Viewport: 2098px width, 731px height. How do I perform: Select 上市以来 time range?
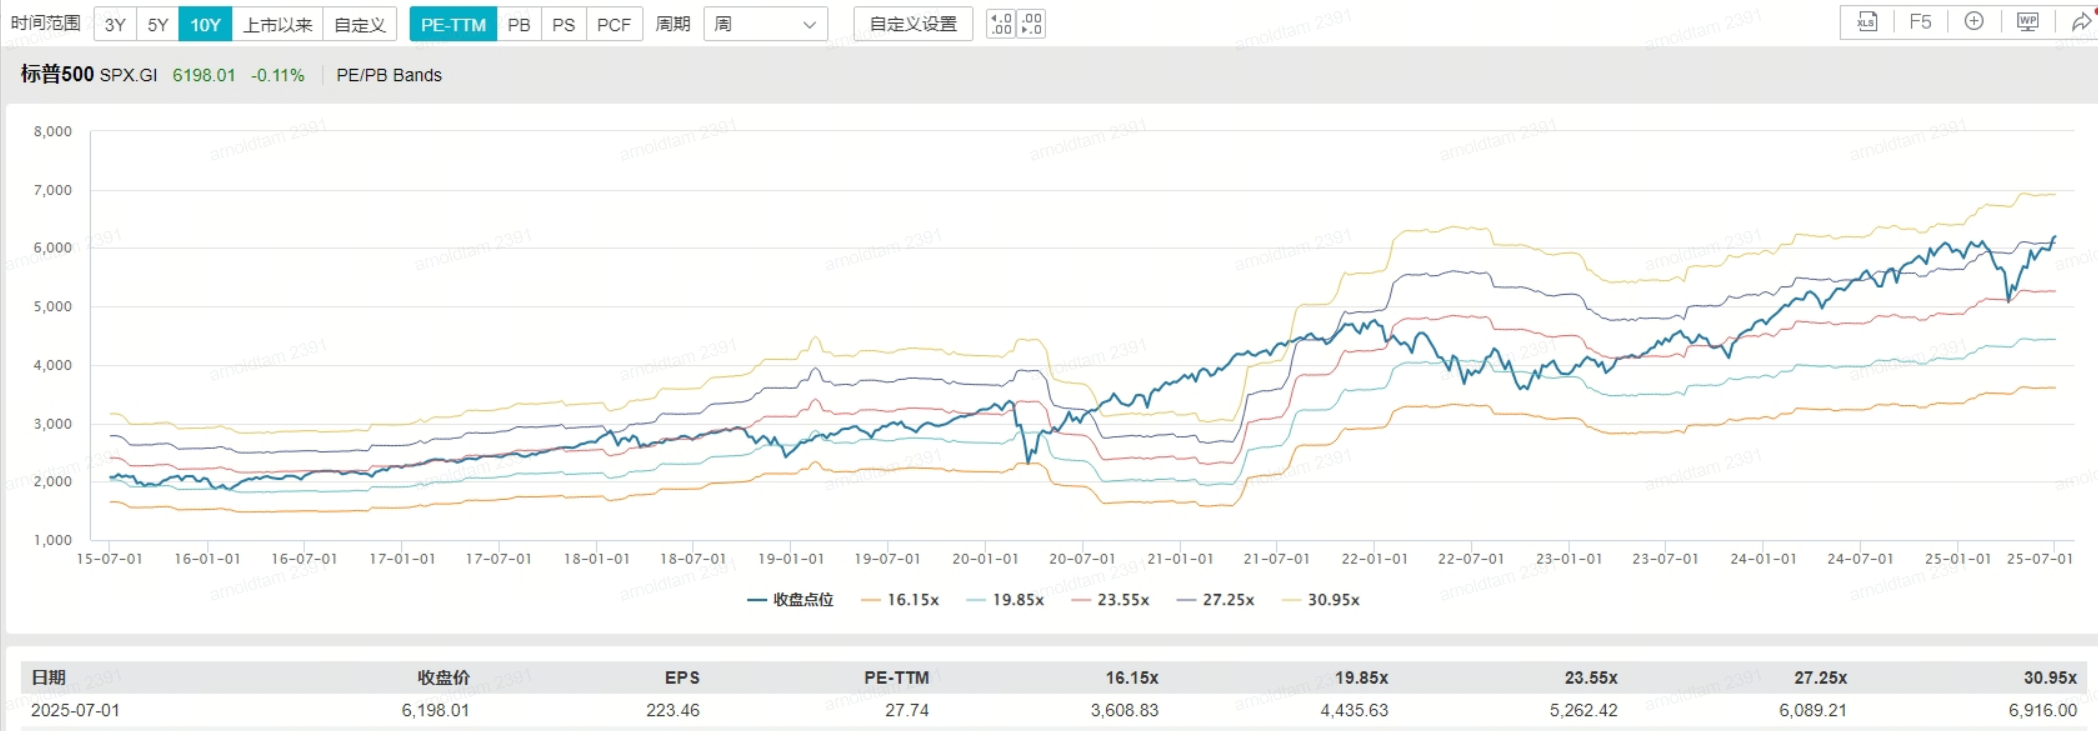[x=277, y=24]
